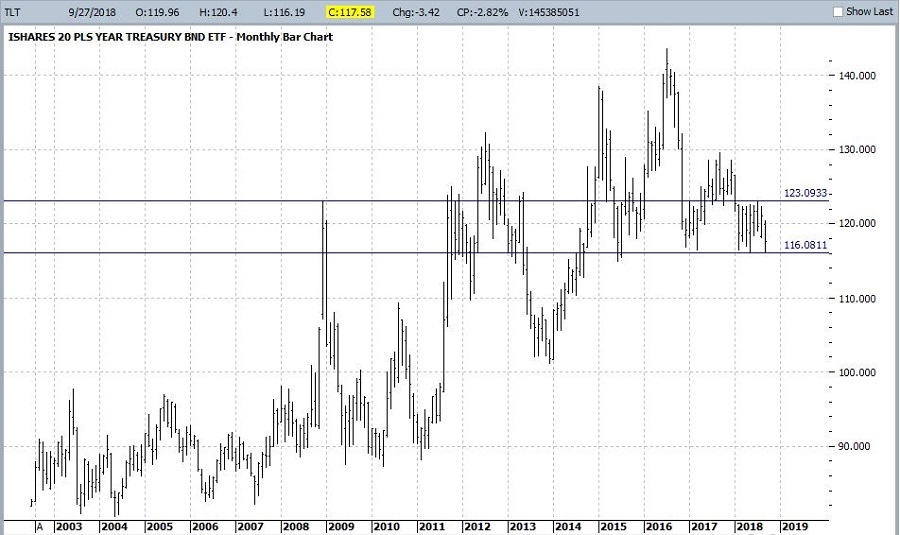Click the low value L:116.19
Screen dimensions: 900x535
click(284, 12)
